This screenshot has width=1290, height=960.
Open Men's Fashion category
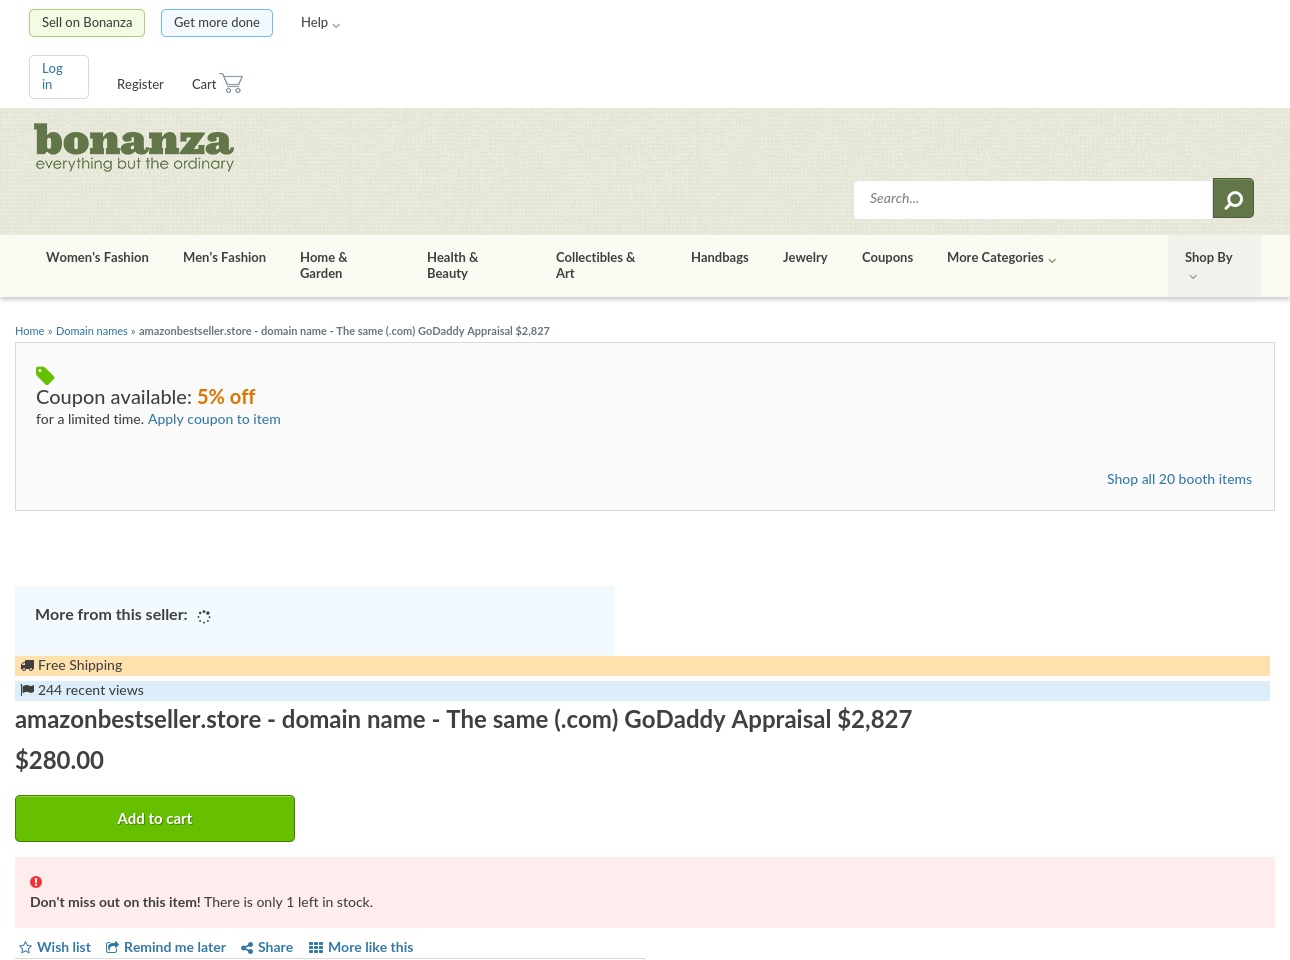pyautogui.click(x=224, y=257)
